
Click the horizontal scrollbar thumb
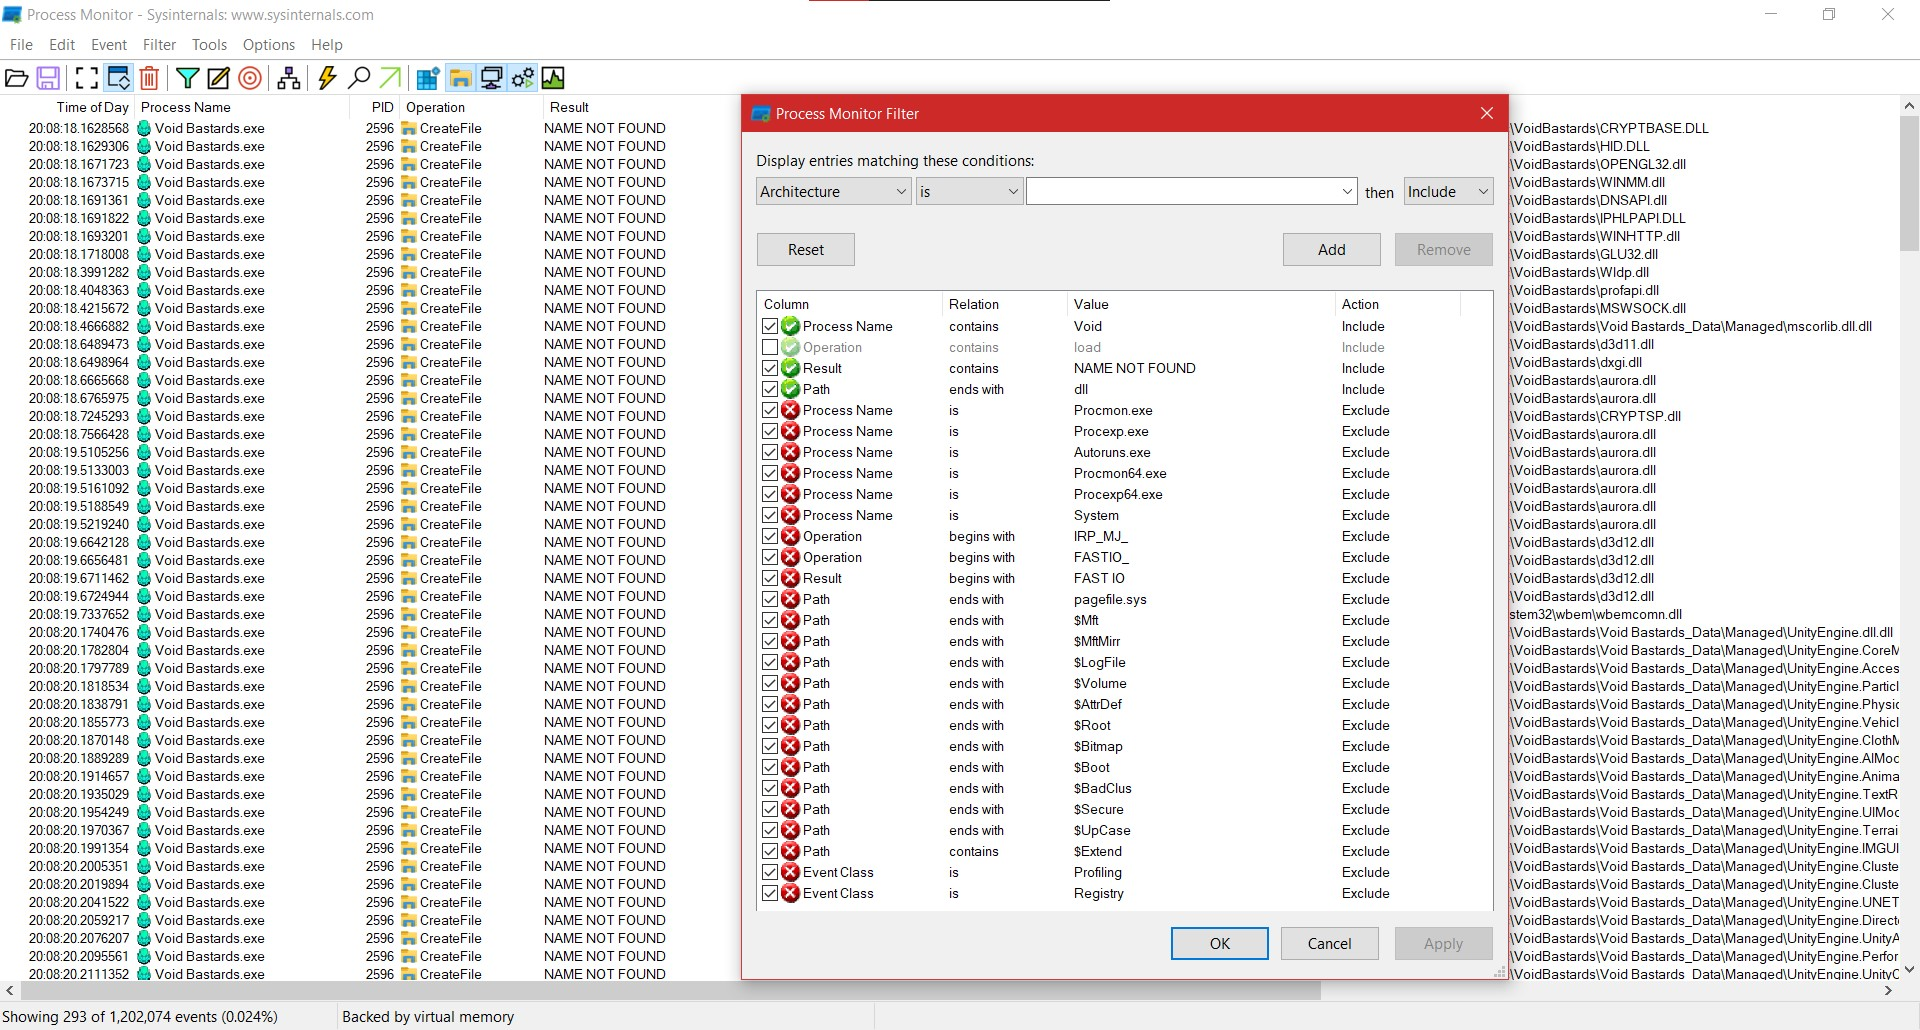pyautogui.click(x=670, y=991)
